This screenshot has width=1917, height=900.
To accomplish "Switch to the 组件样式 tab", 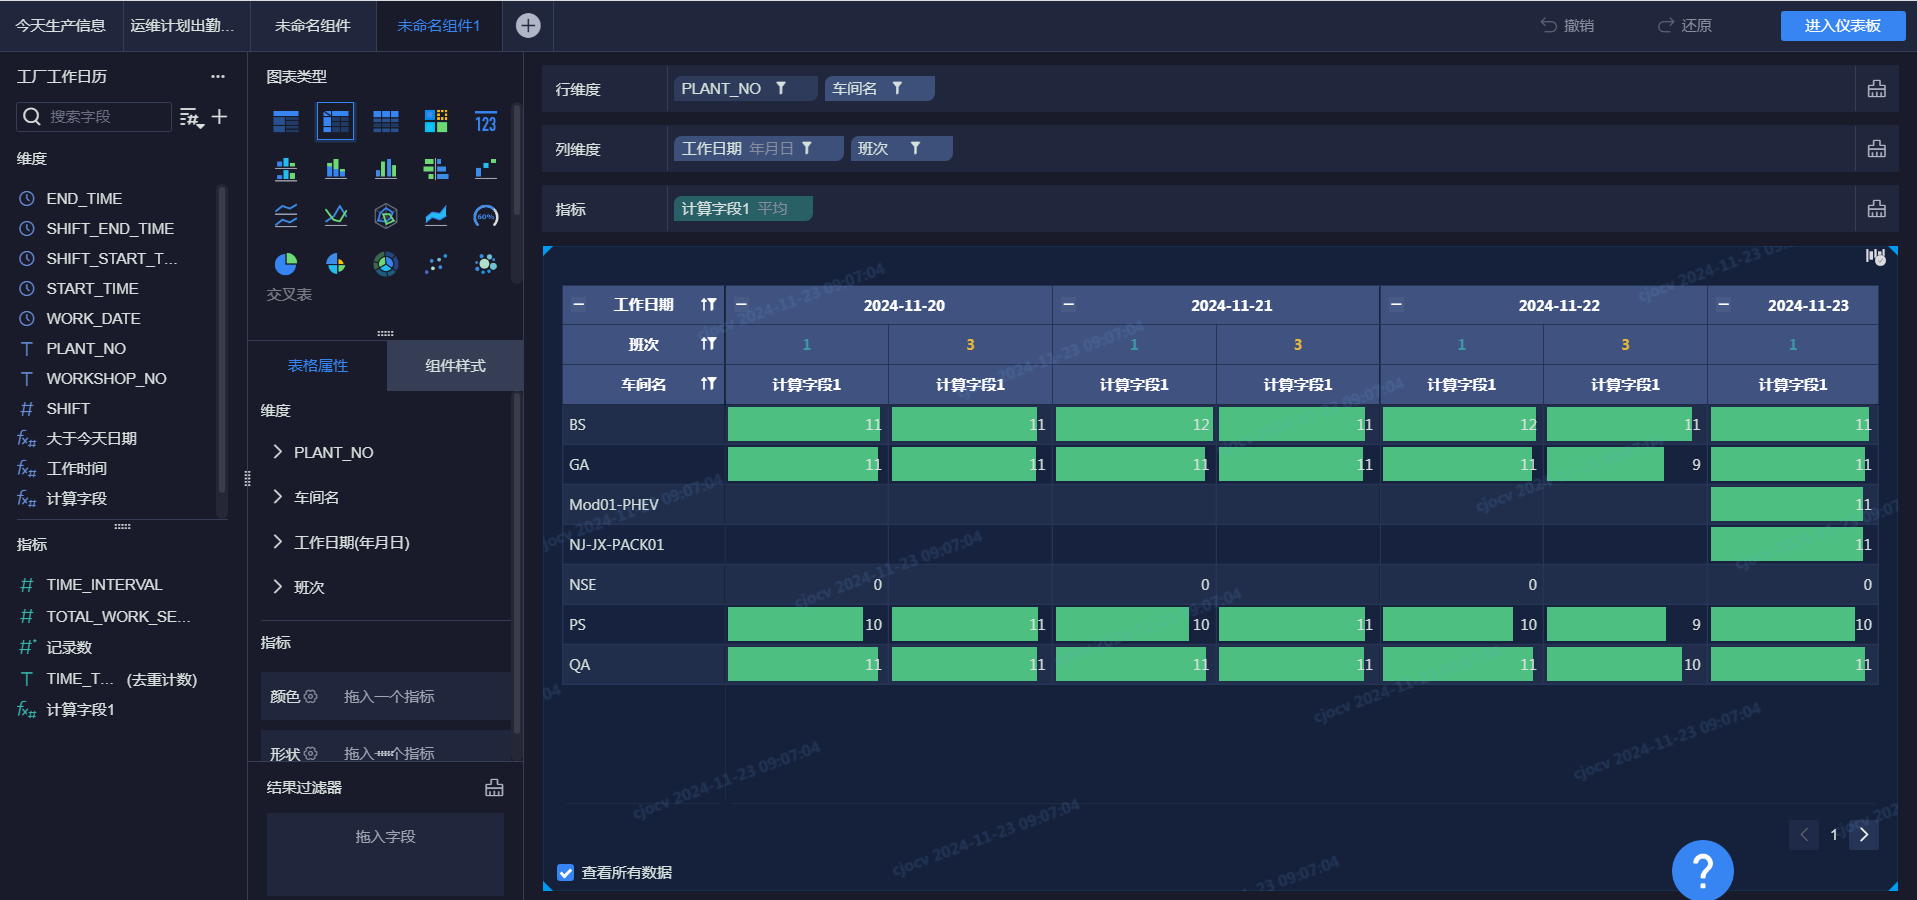I will tap(455, 366).
